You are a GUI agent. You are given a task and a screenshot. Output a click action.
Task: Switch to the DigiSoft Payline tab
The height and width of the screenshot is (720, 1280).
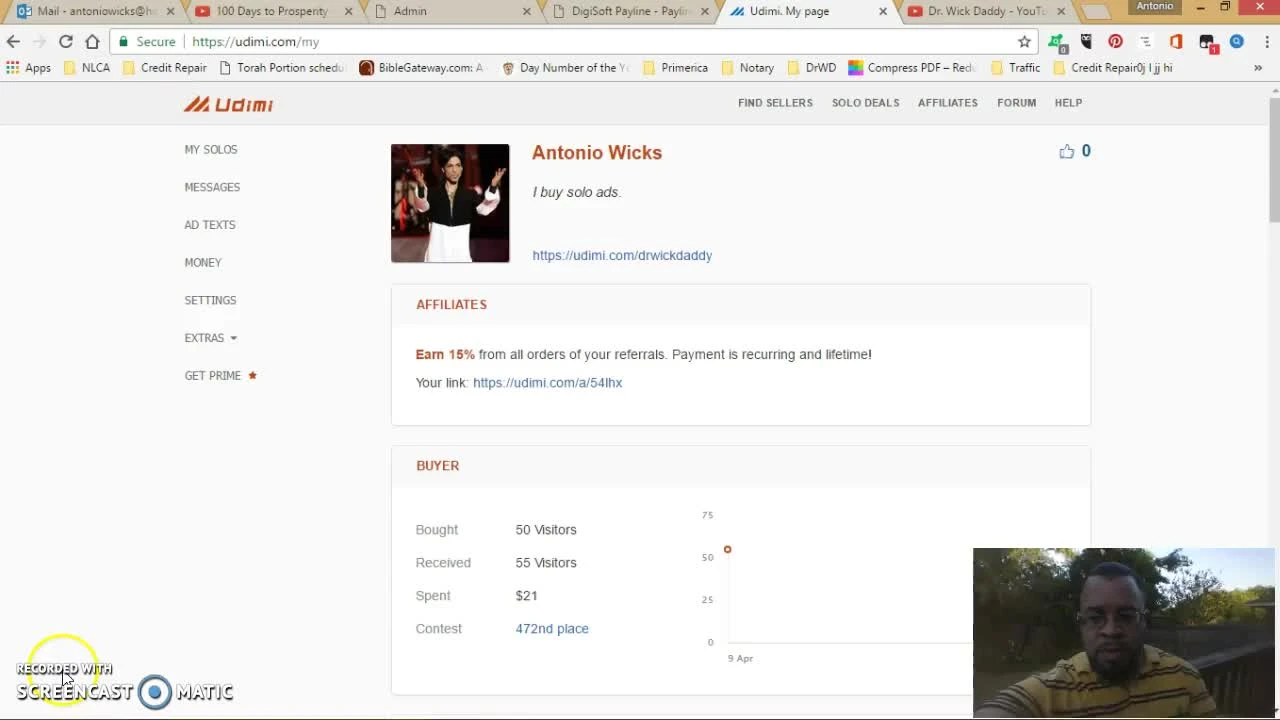pos(630,12)
